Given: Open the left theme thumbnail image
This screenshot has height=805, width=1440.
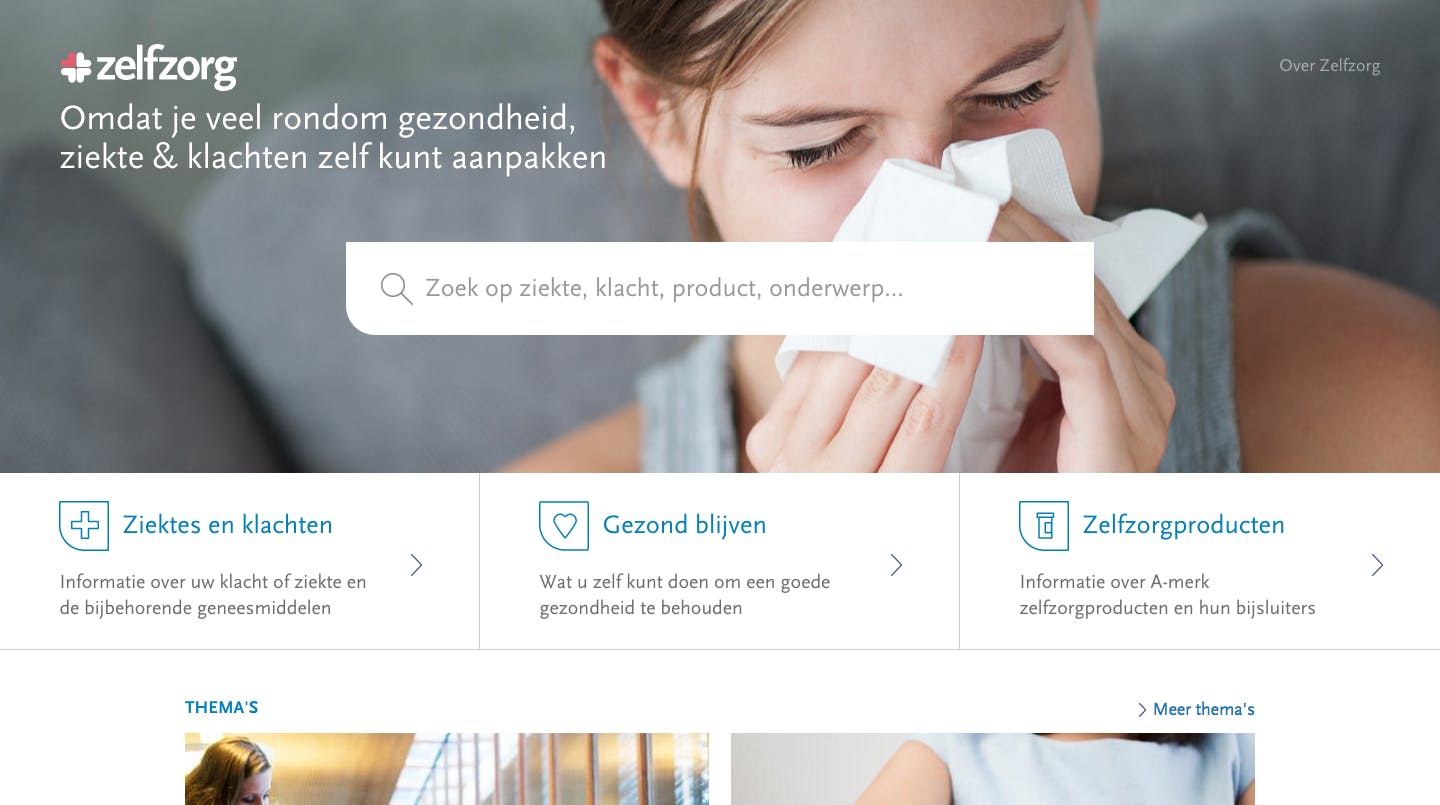Looking at the screenshot, I should [x=447, y=769].
